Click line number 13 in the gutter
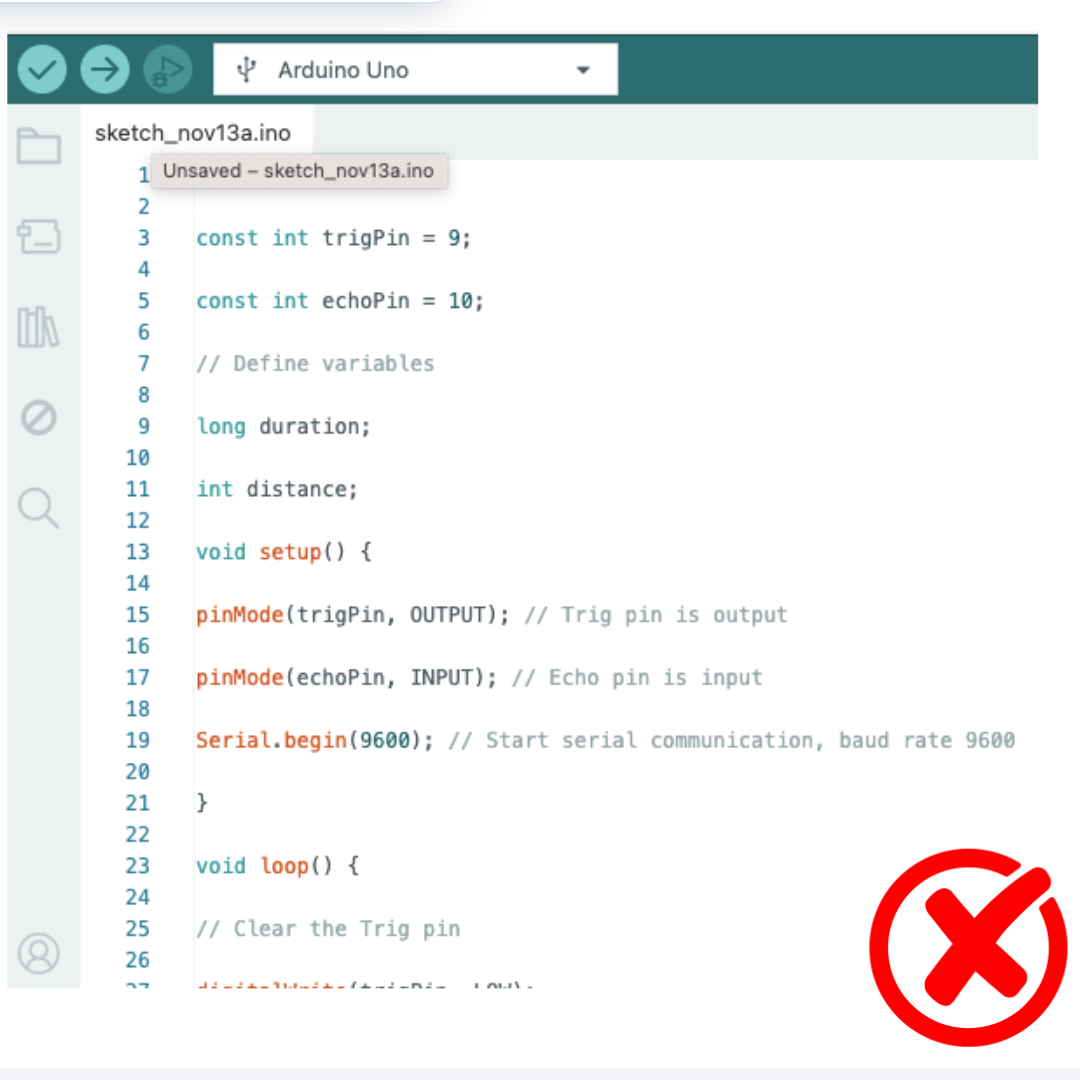 click(x=138, y=552)
